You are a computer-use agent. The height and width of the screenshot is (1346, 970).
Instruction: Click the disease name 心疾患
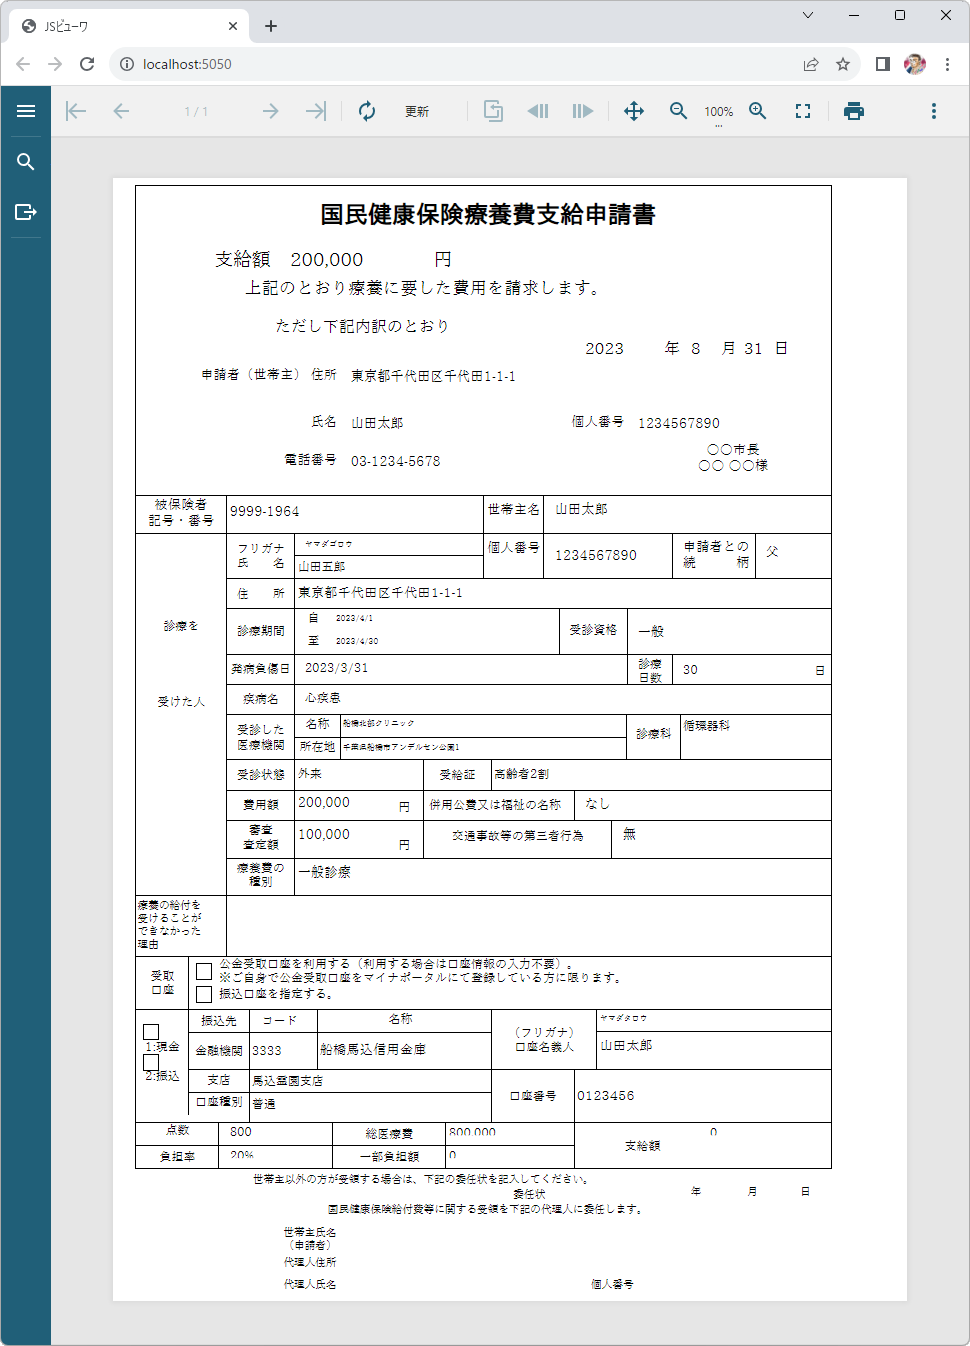click(323, 698)
